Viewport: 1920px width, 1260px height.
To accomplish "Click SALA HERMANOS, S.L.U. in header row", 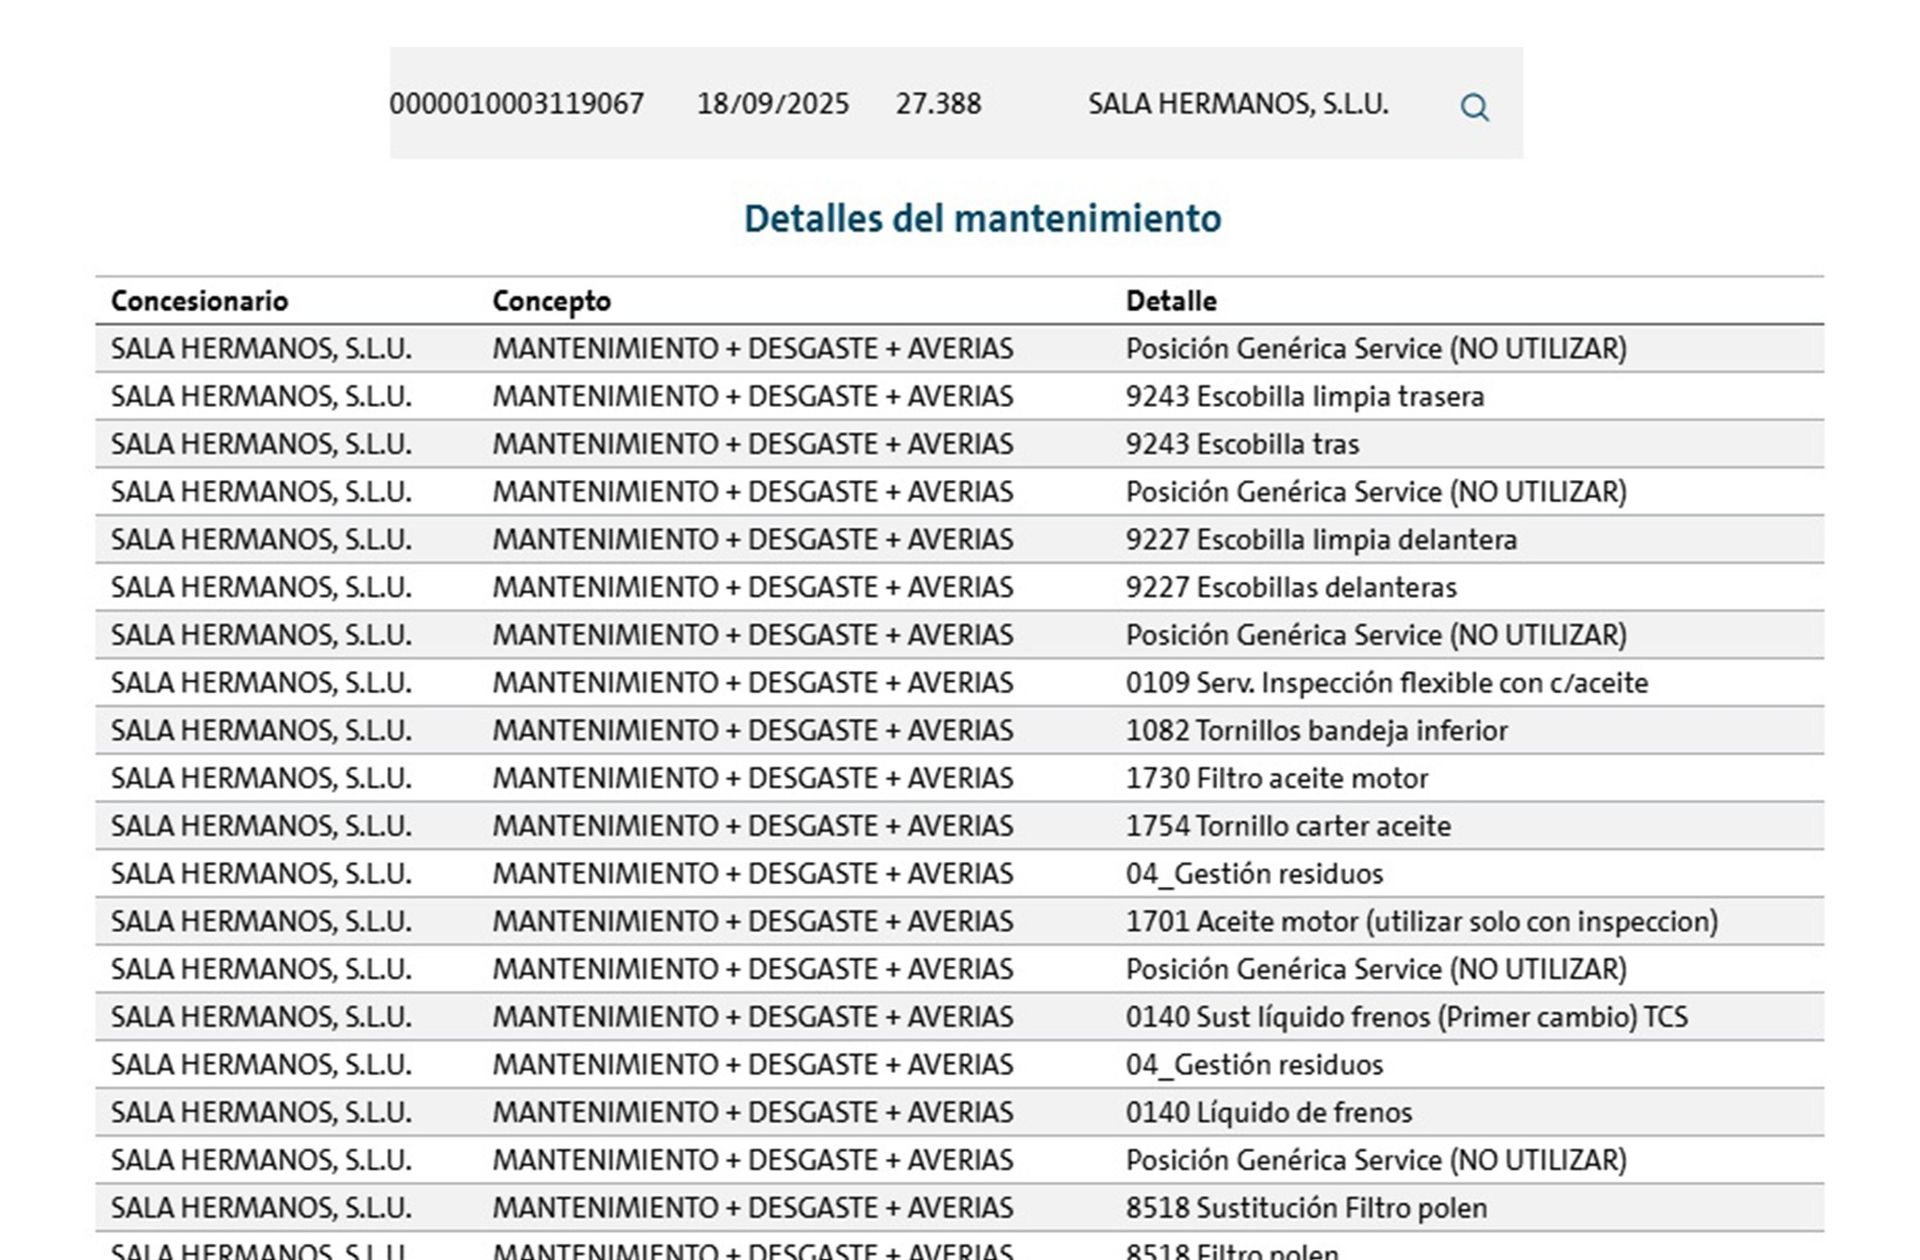I will click(x=1238, y=104).
